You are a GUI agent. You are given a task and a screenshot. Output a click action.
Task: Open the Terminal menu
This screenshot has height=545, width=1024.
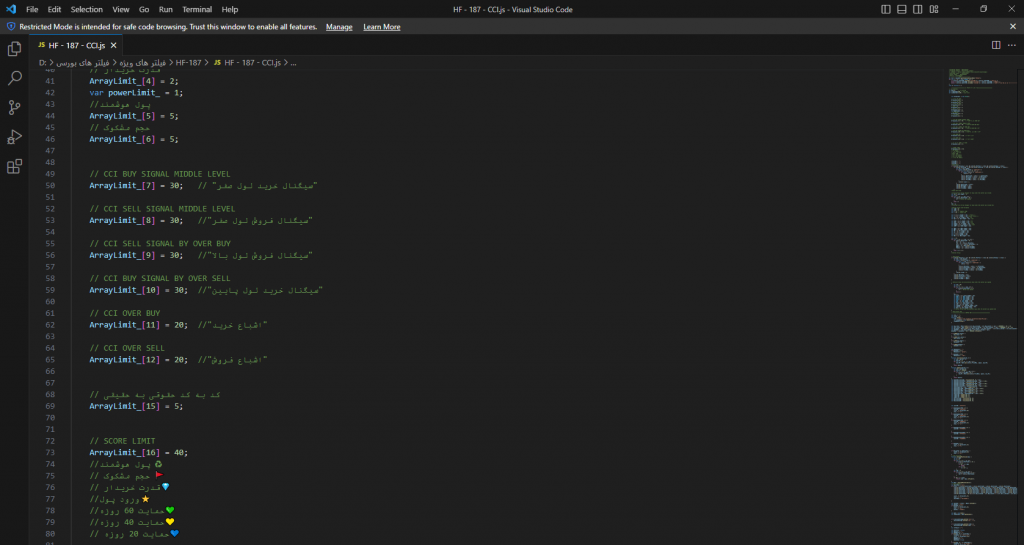point(197,9)
